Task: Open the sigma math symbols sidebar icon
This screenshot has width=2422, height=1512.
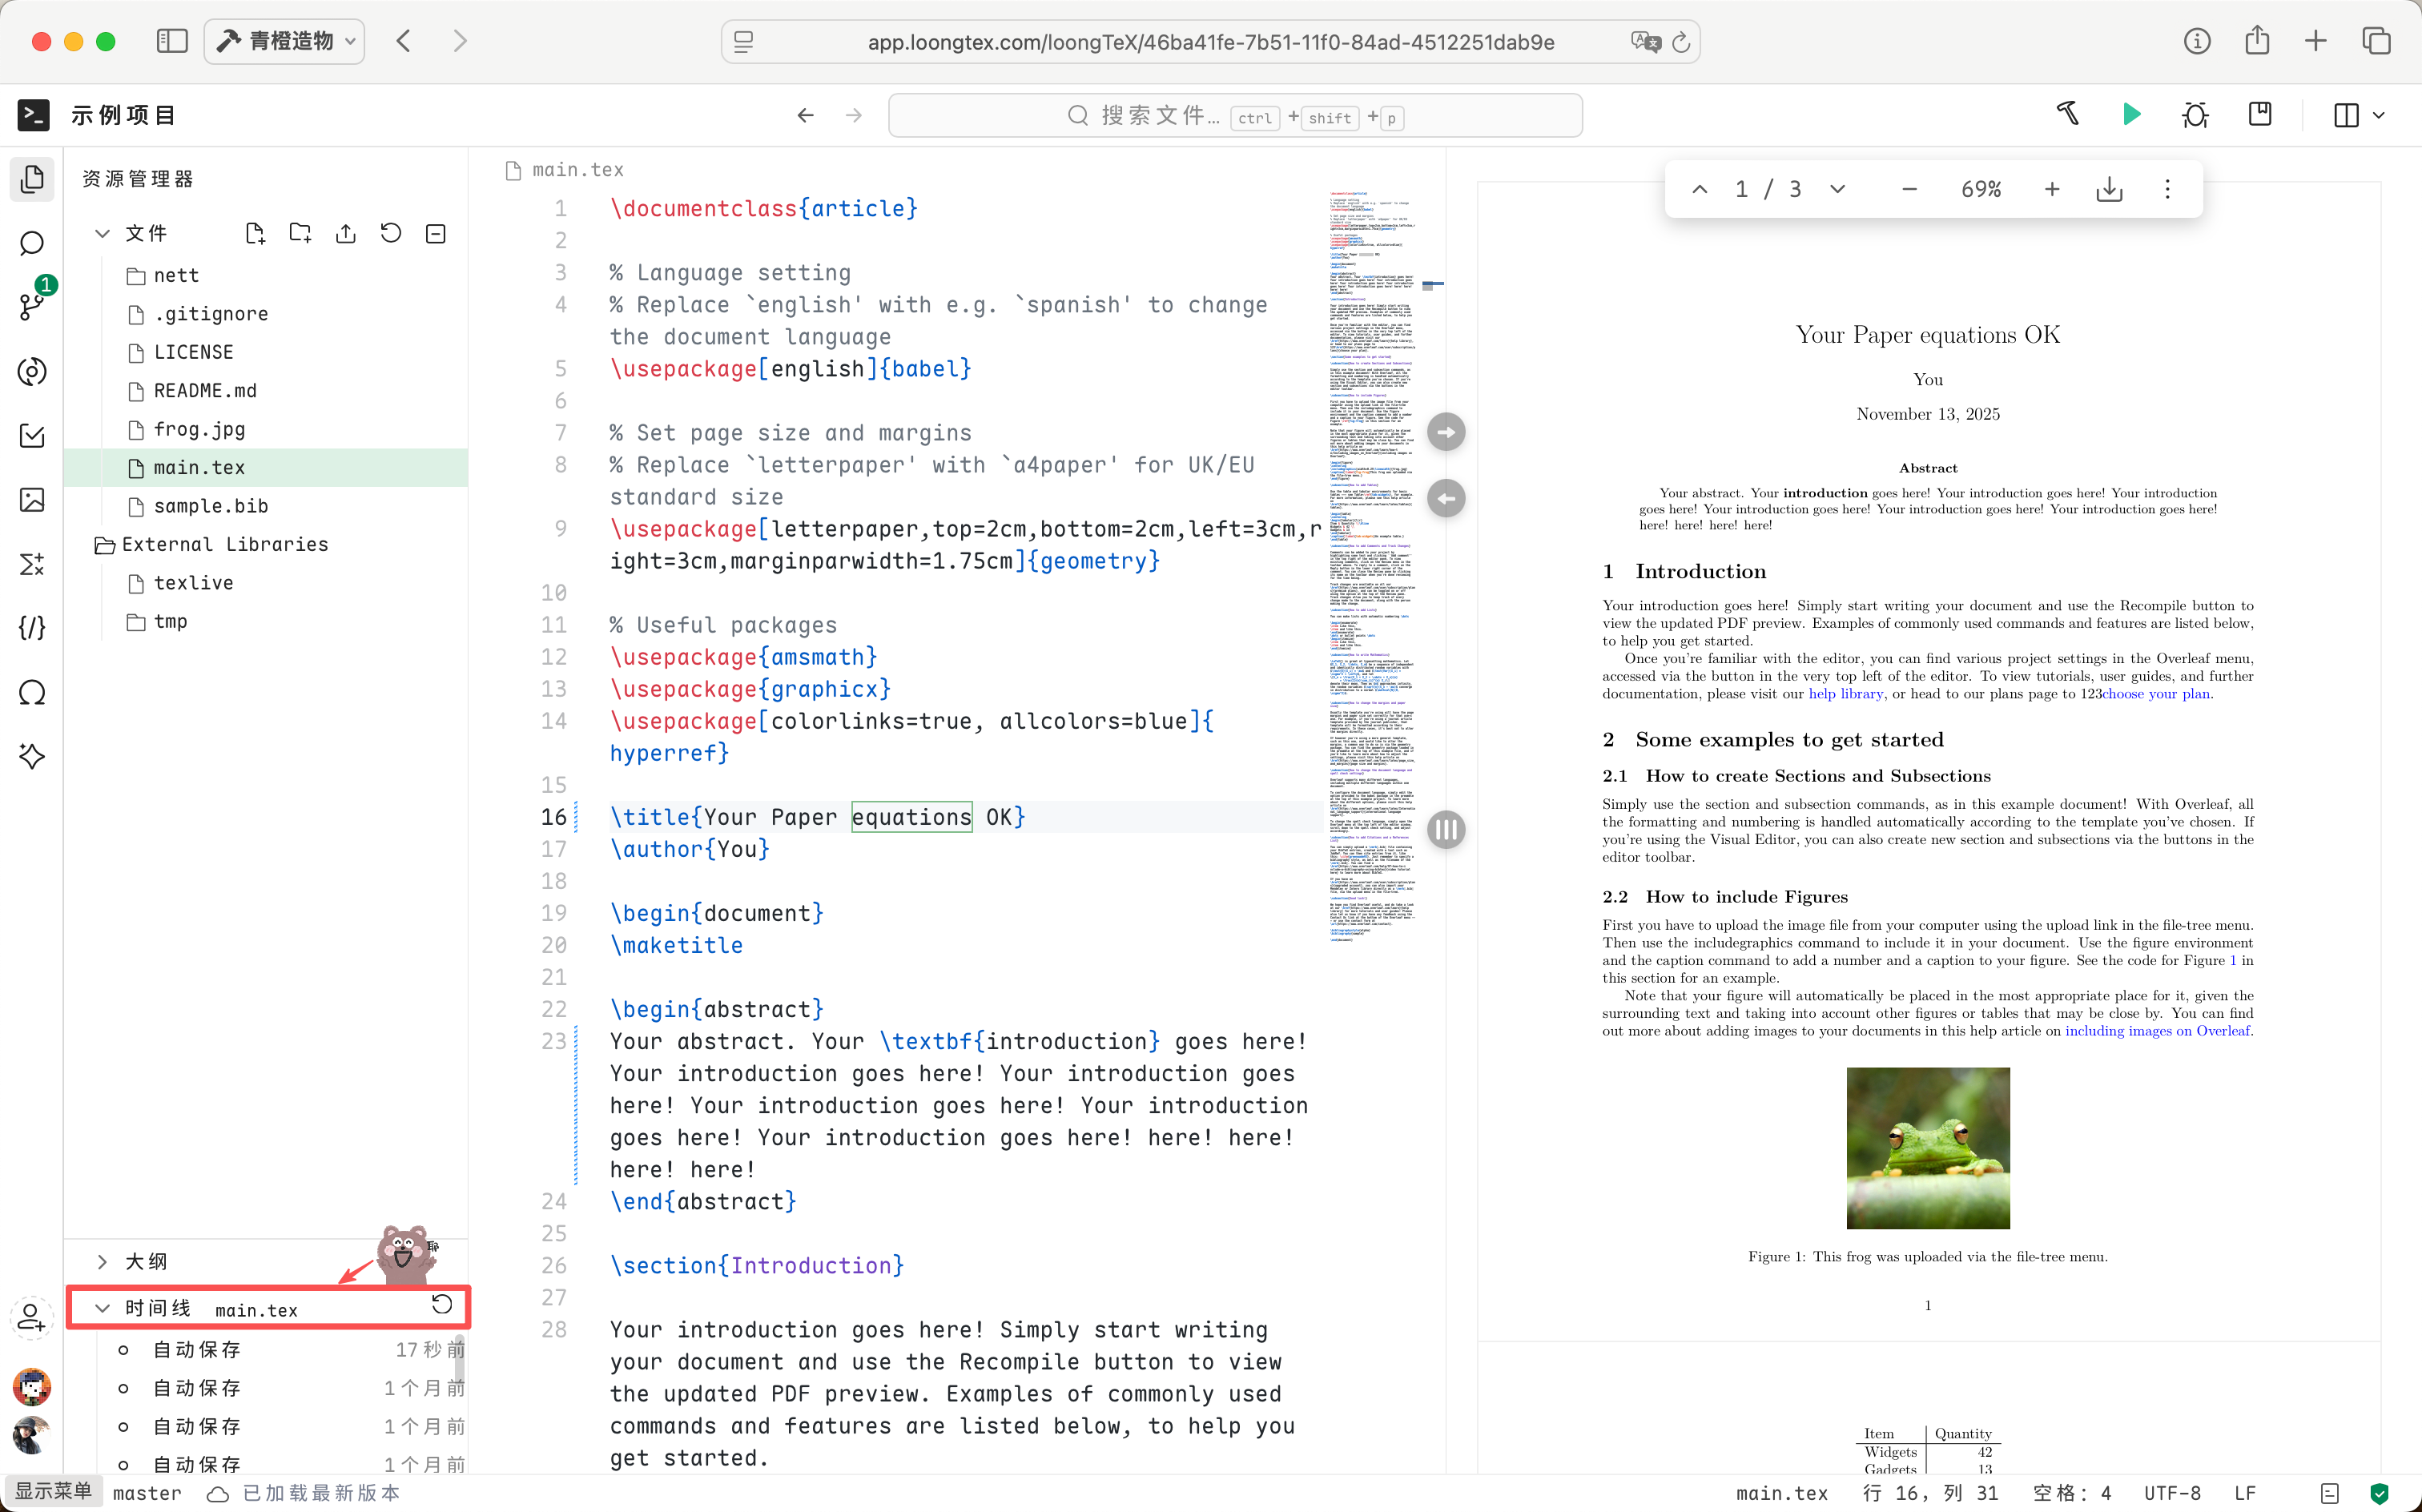Action: 32,564
